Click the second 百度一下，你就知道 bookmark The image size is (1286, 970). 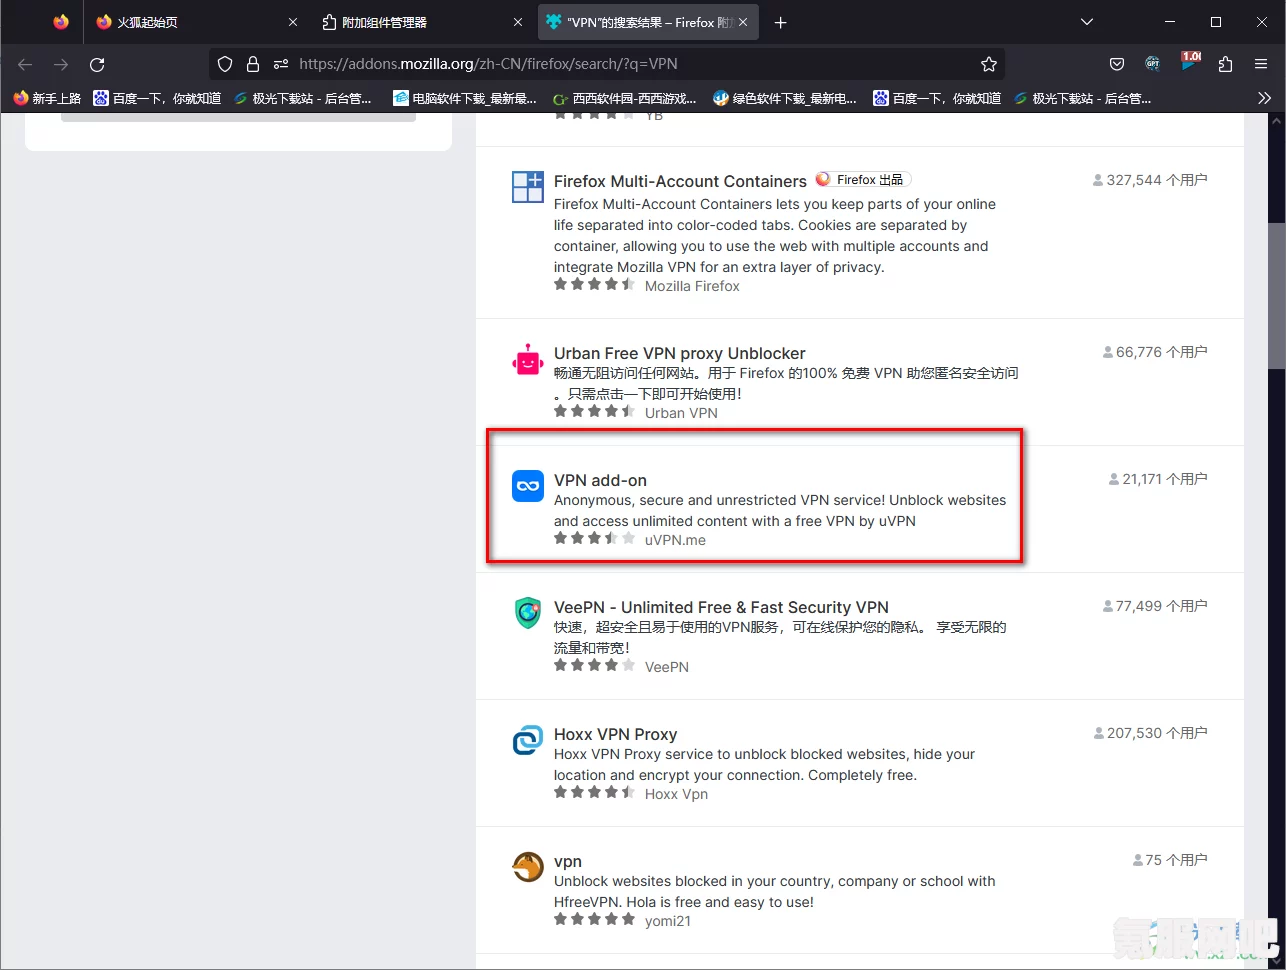coord(937,98)
